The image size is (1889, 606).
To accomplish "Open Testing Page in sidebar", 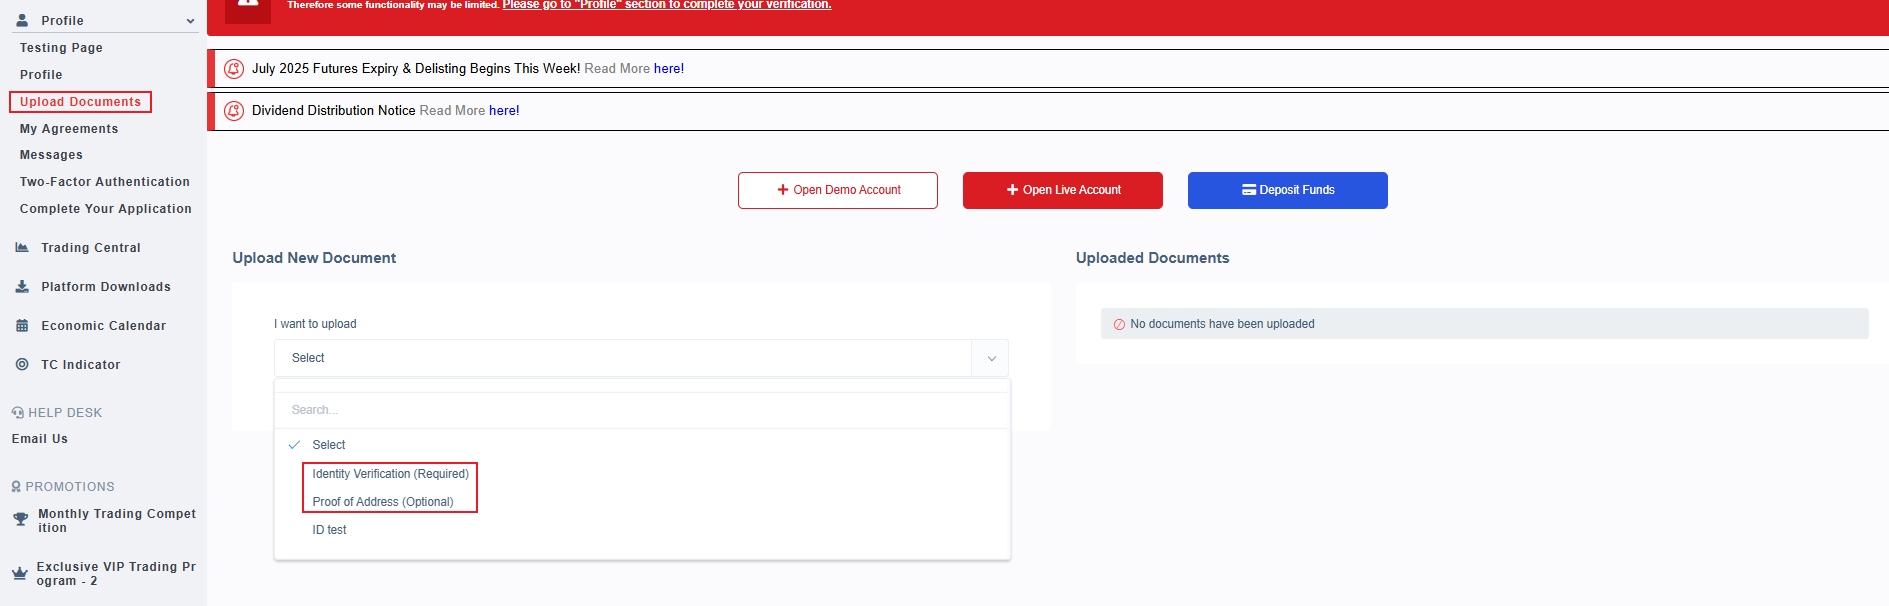I will click(x=61, y=48).
